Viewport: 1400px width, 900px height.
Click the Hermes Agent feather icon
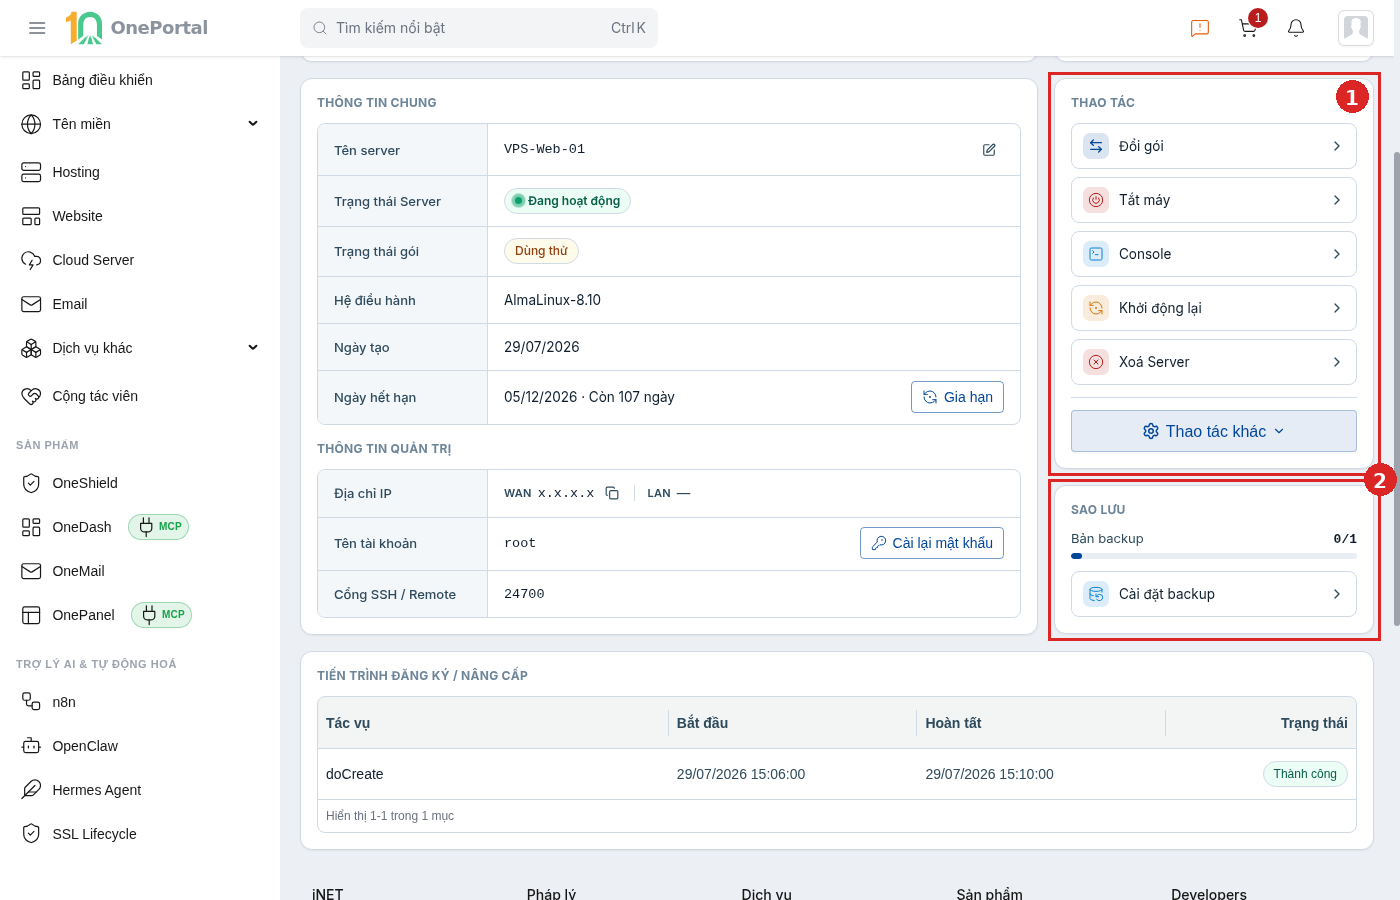31,790
